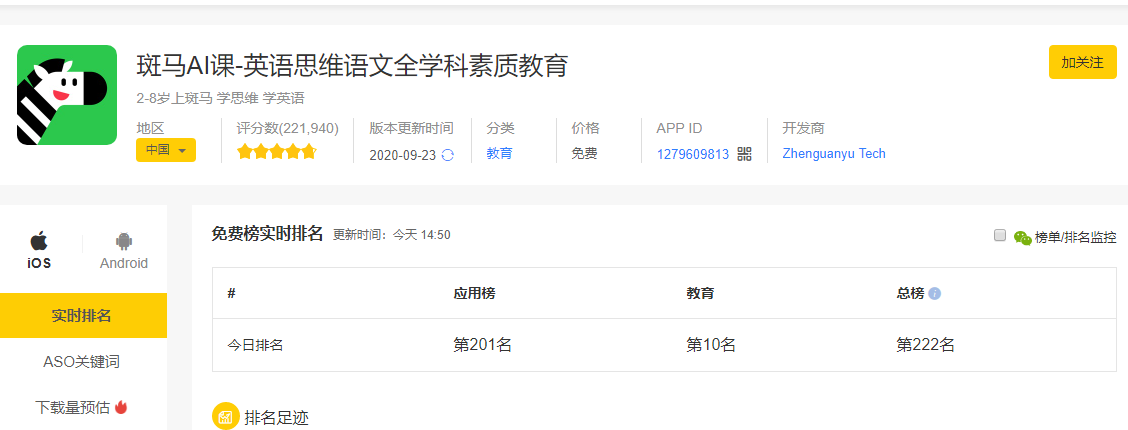Open the QR code icon next to APP ID
This screenshot has height=430, width=1128.
click(x=745, y=154)
